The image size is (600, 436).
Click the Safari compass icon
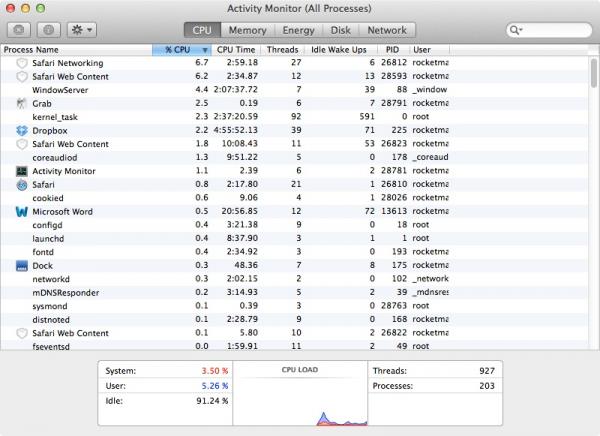coord(22,185)
